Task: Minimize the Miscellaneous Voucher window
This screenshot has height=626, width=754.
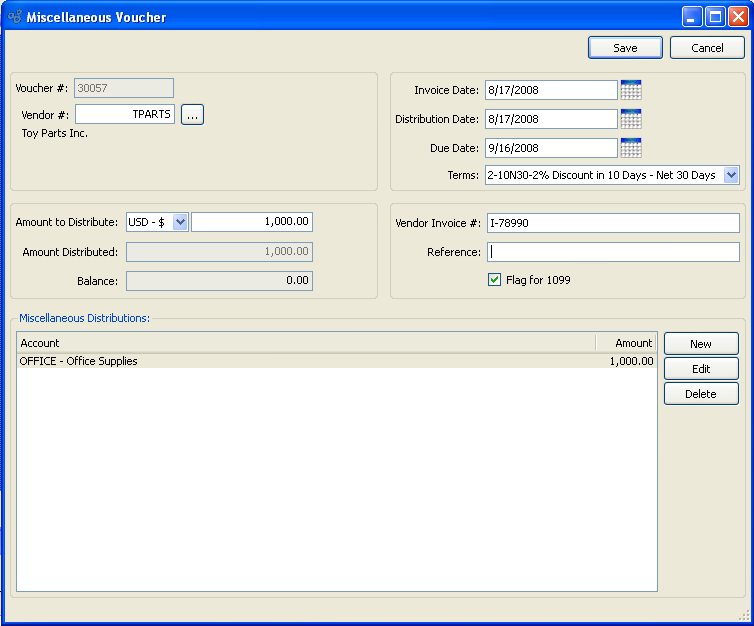Action: point(692,17)
